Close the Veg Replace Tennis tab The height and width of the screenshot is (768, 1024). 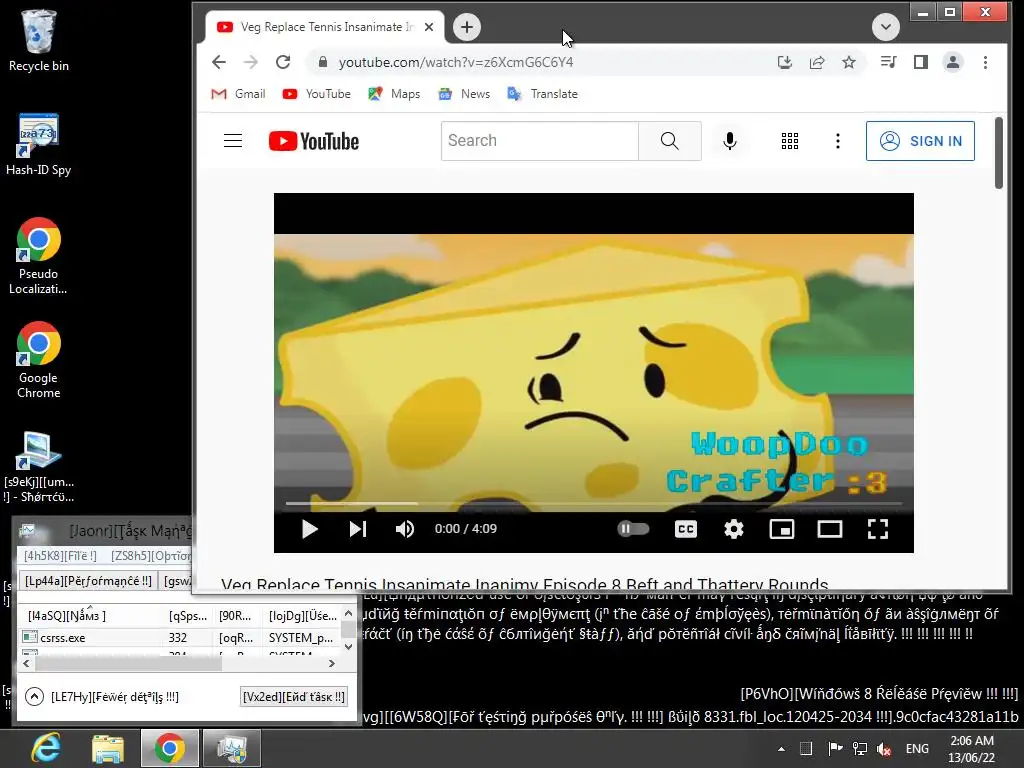pyautogui.click(x=429, y=27)
